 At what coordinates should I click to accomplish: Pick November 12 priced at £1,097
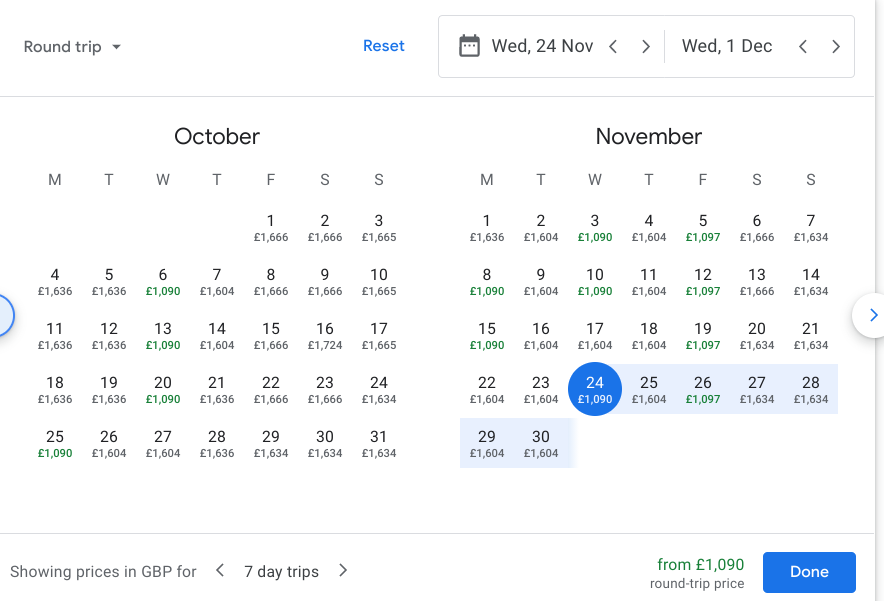tap(703, 281)
